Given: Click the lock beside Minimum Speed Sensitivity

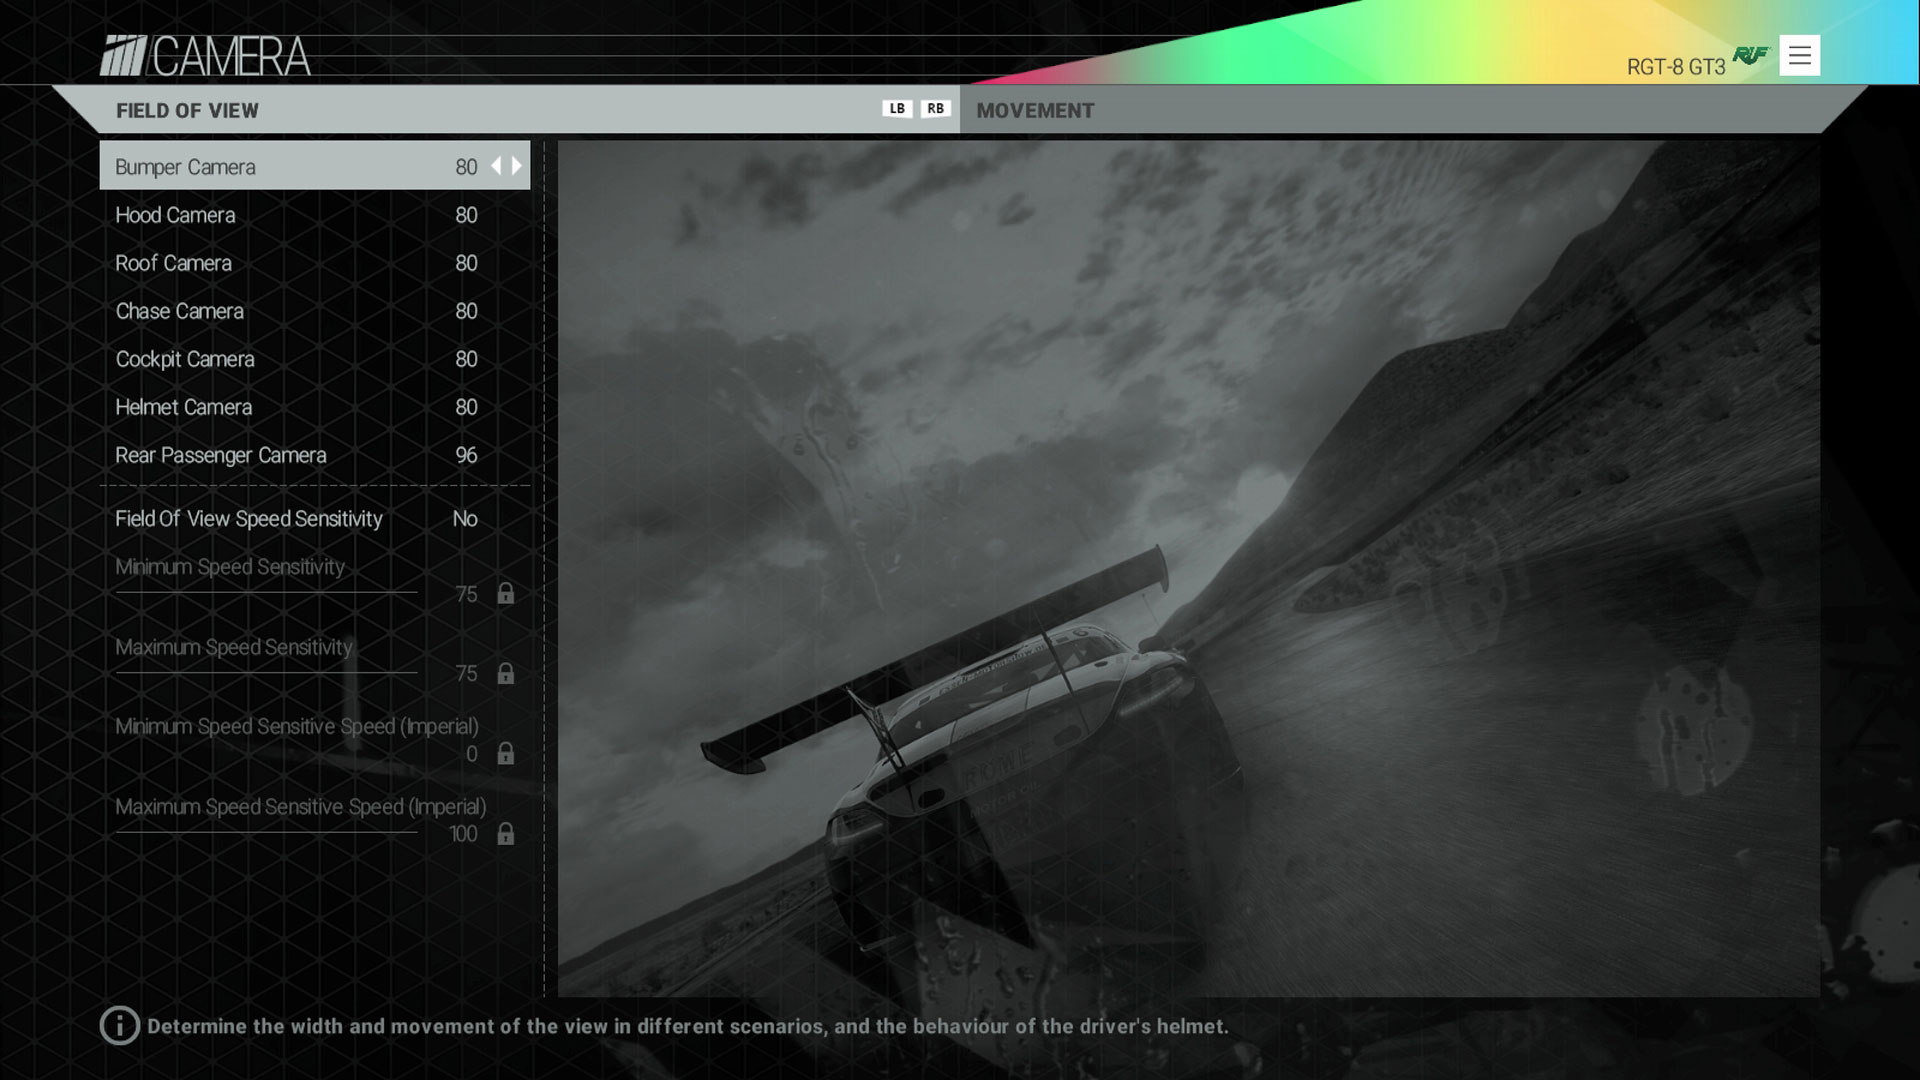Looking at the screenshot, I should click(505, 593).
